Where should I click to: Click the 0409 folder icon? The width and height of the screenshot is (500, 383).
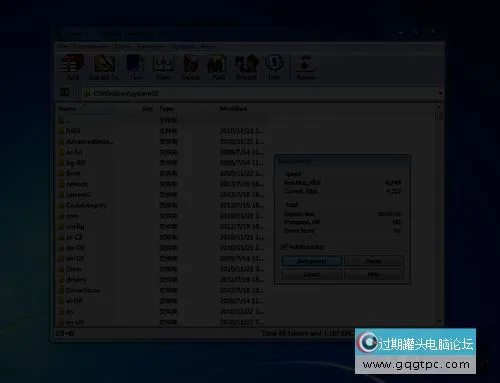(61, 131)
